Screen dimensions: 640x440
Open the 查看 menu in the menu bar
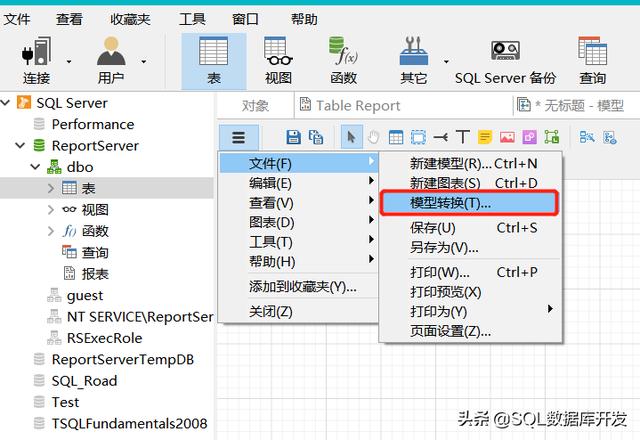69,19
